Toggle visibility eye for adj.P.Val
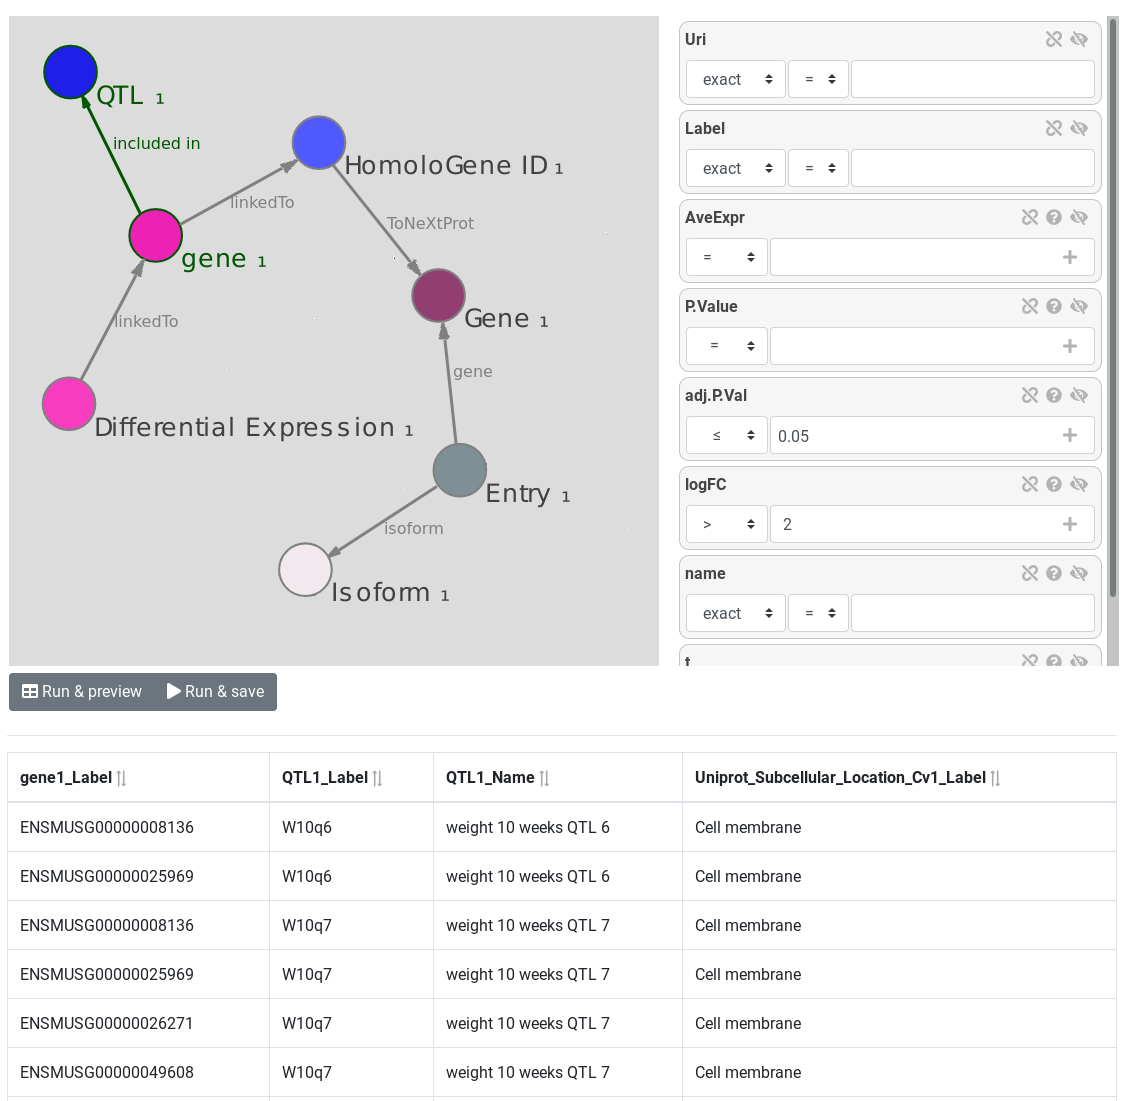Viewport: 1121px width, 1101px height. pos(1079,395)
